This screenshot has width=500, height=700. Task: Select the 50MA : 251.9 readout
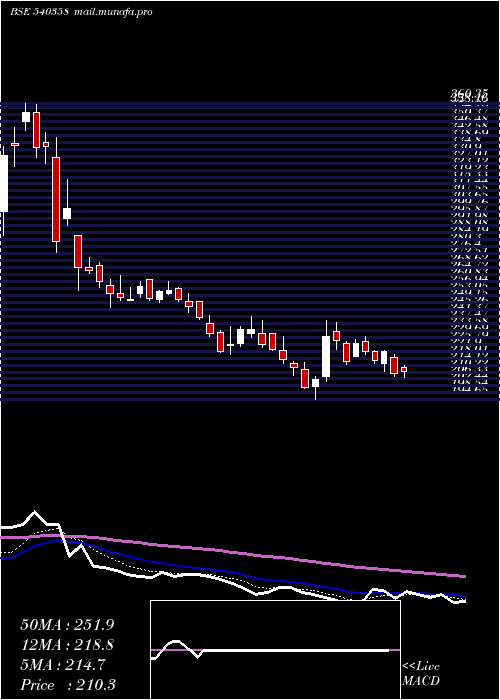click(67, 625)
